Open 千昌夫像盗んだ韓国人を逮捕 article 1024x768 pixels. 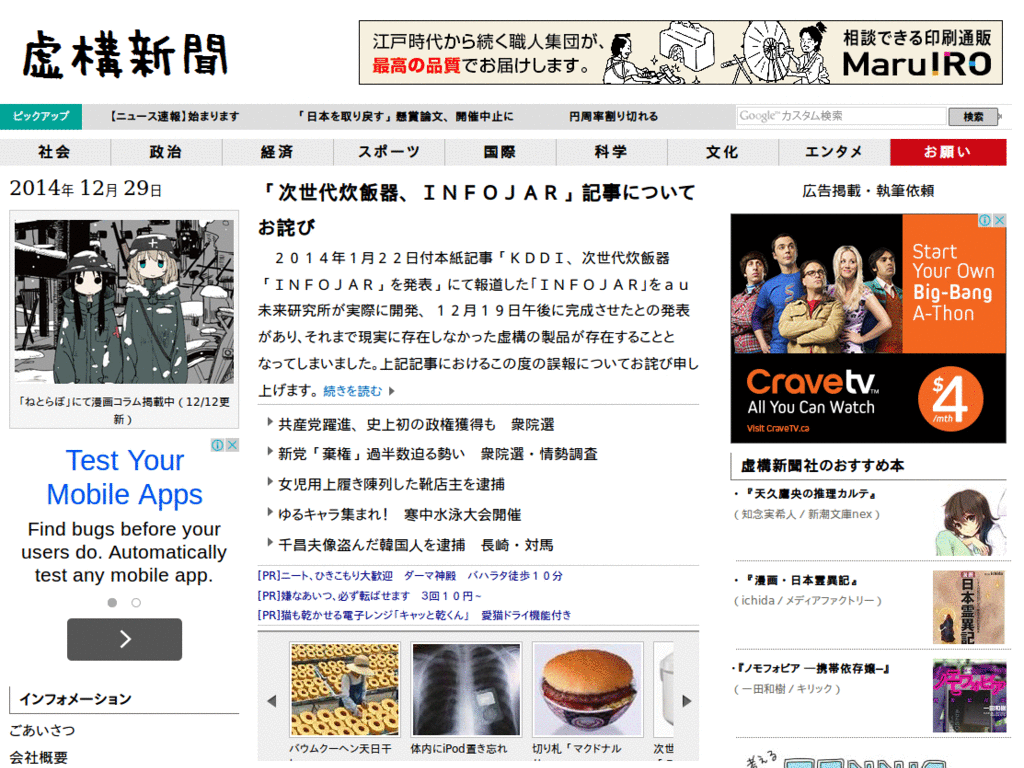click(416, 545)
